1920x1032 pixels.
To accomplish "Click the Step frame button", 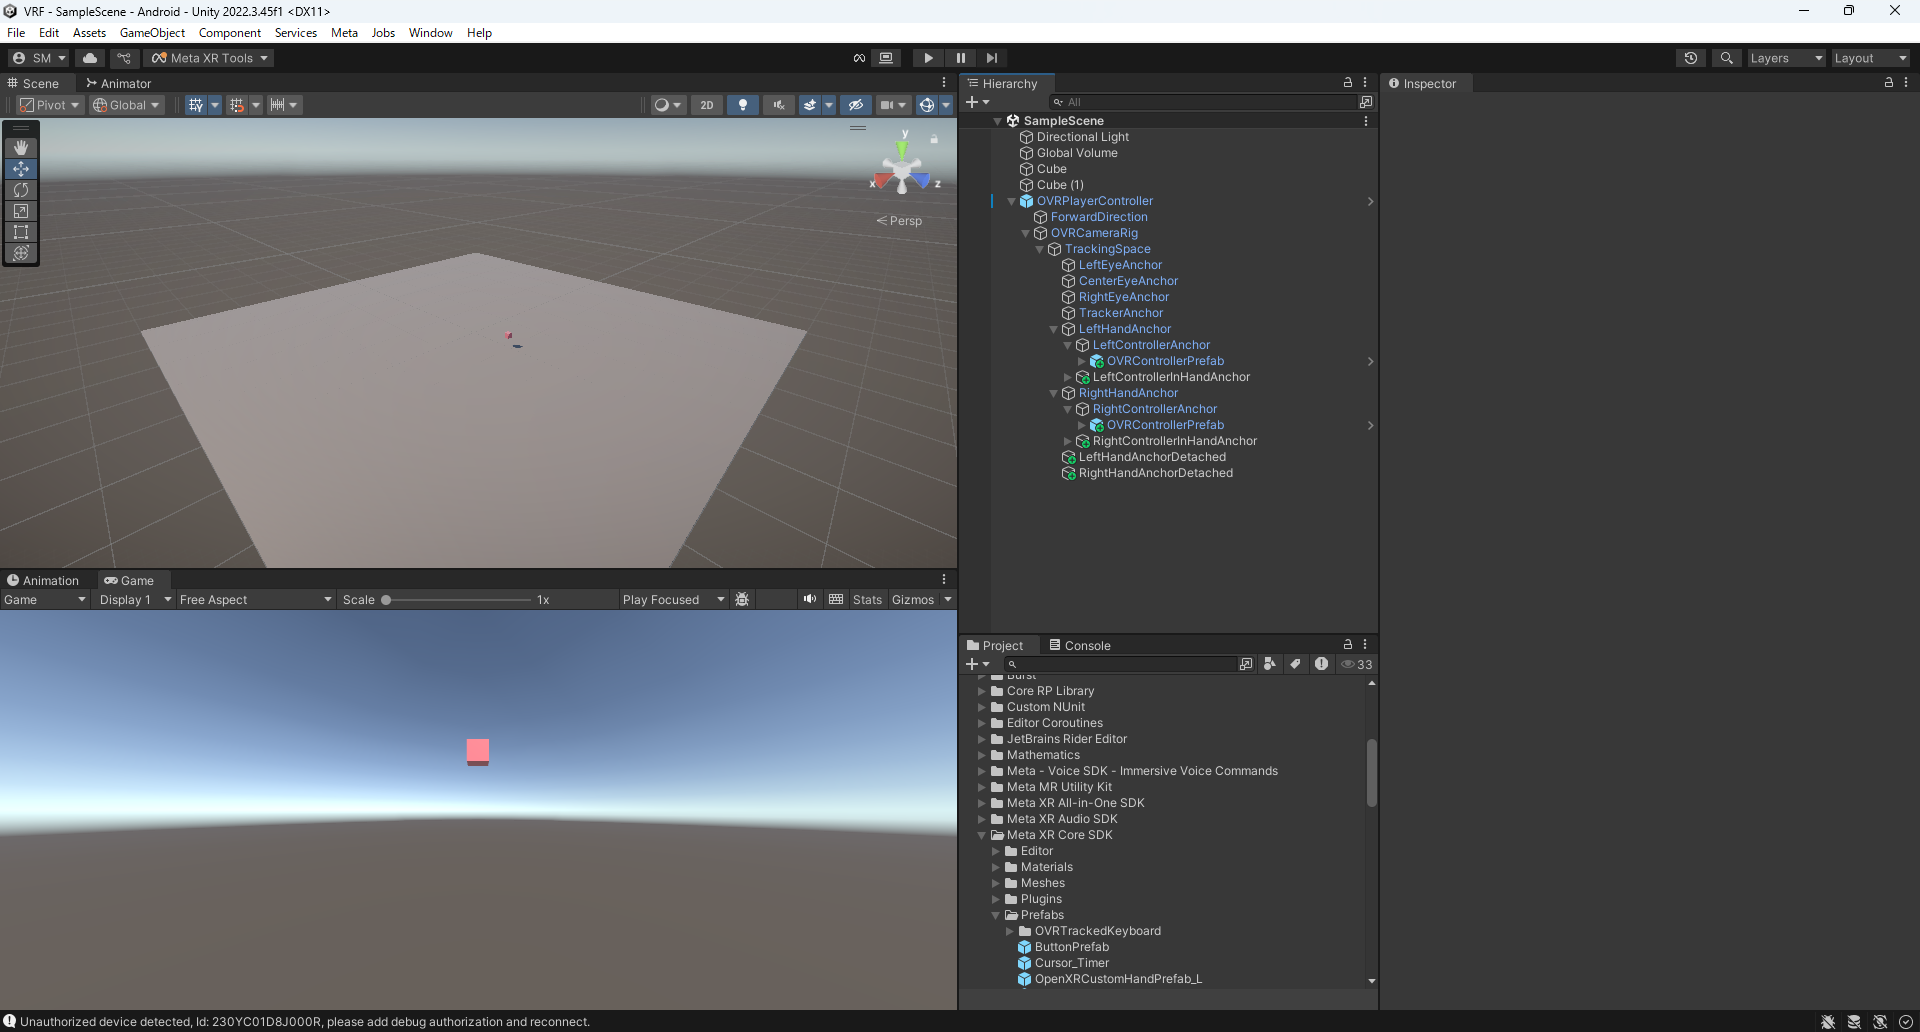I will tap(991, 58).
